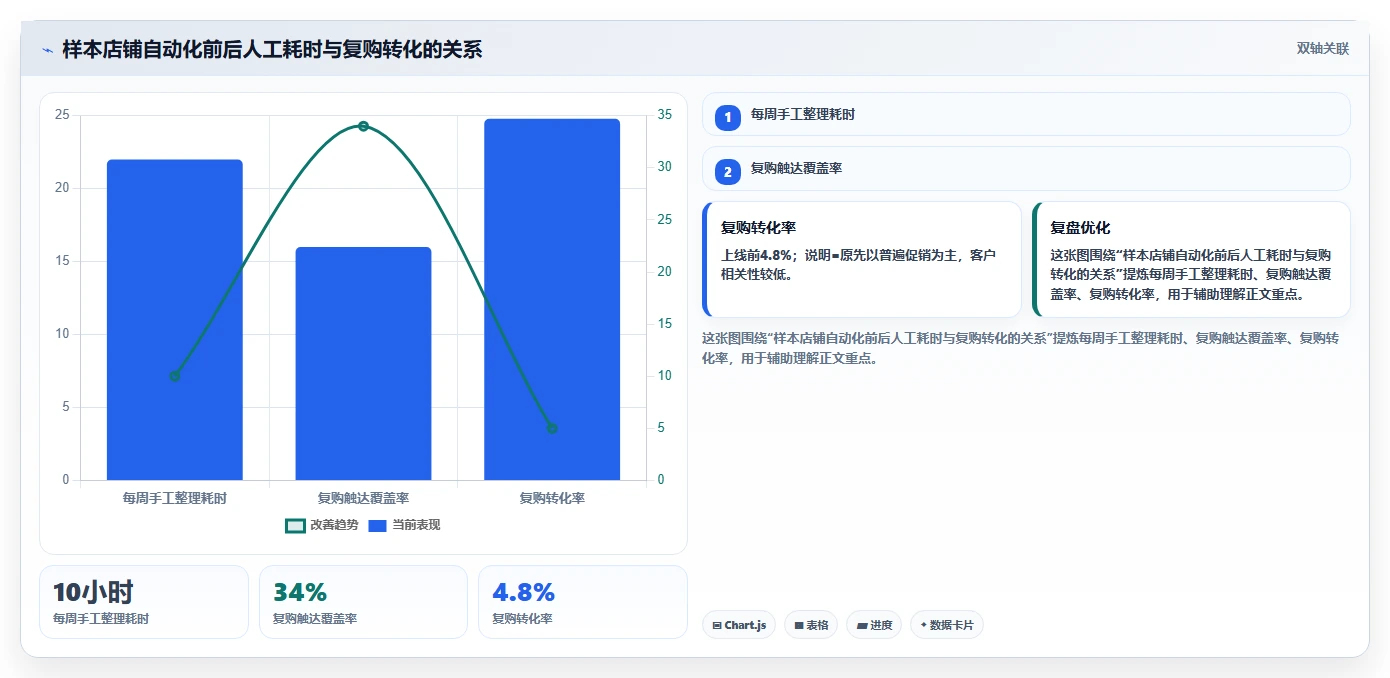Click the Chart.js tag chip
This screenshot has height=678, width=1390.
tap(739, 625)
